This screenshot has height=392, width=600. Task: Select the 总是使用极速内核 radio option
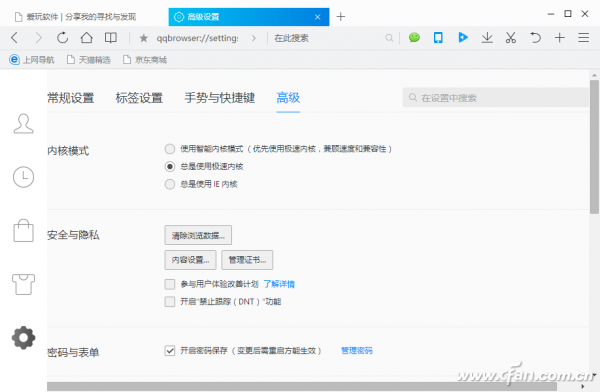tap(170, 167)
